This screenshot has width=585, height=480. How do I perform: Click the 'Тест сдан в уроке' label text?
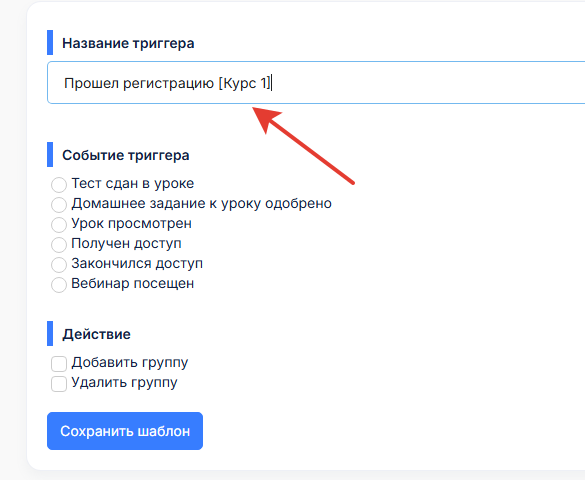pyautogui.click(x=133, y=183)
